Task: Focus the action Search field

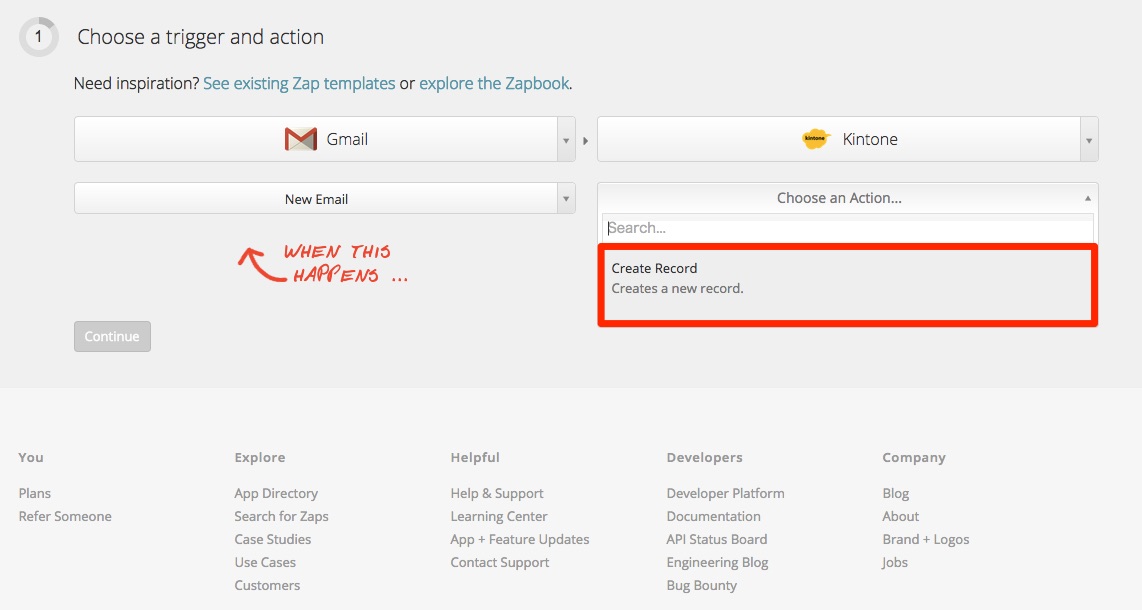Action: (848, 228)
